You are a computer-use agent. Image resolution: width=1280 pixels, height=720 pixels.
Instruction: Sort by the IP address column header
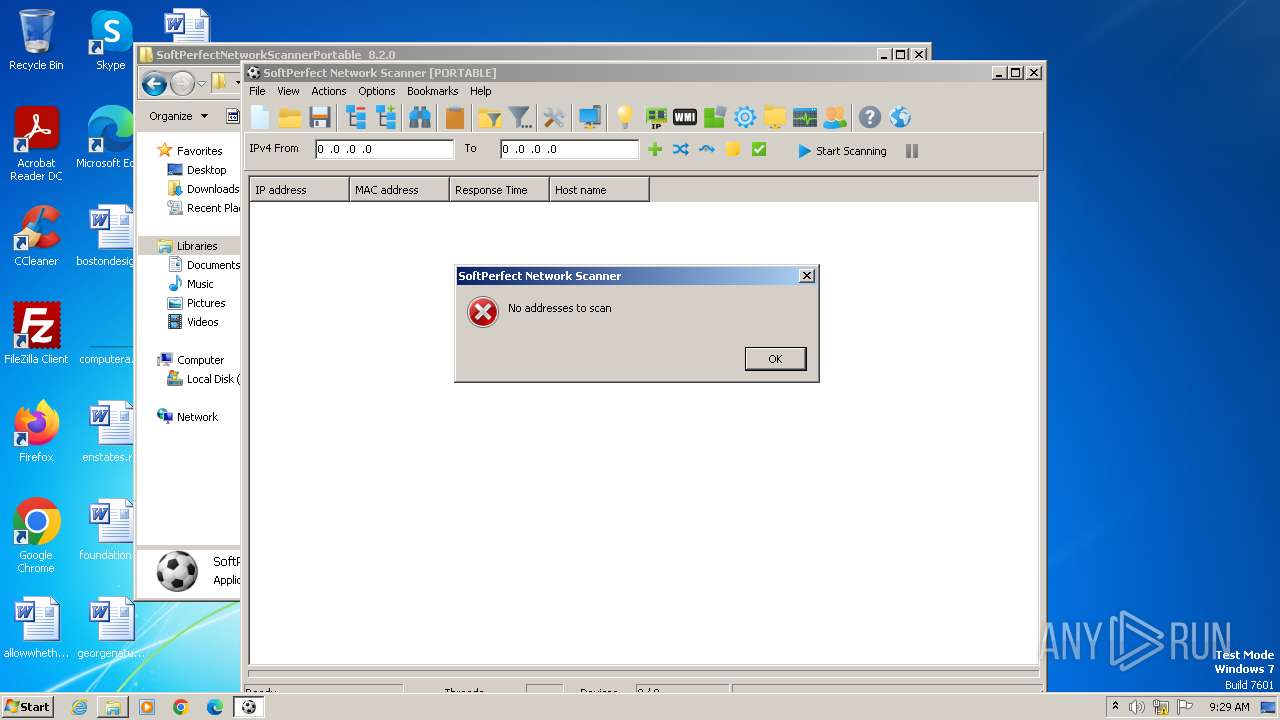click(x=299, y=190)
